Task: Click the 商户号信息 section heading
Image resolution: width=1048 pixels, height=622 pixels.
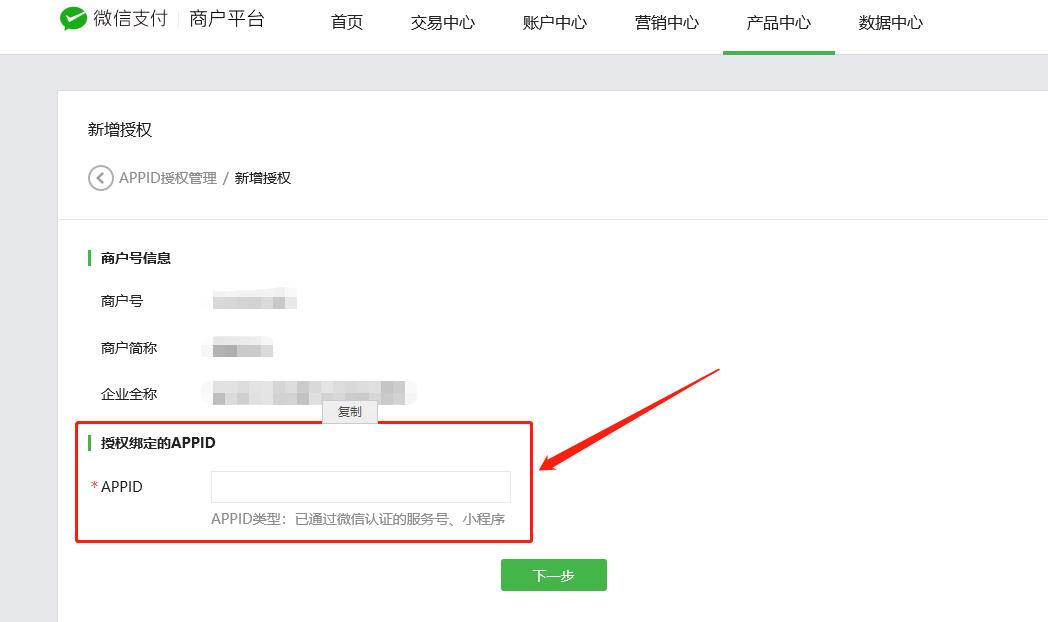Action: click(x=136, y=258)
